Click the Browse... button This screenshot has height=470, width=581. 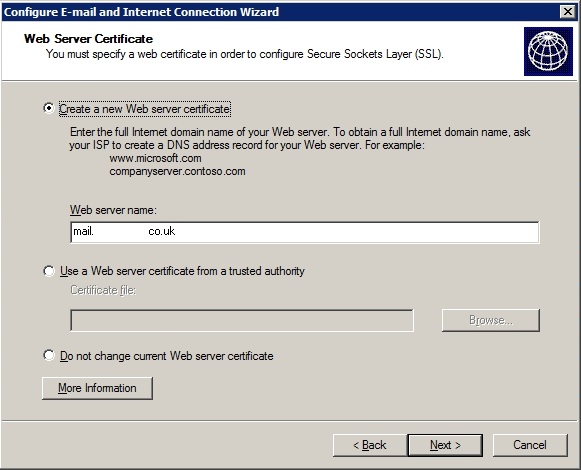(491, 320)
